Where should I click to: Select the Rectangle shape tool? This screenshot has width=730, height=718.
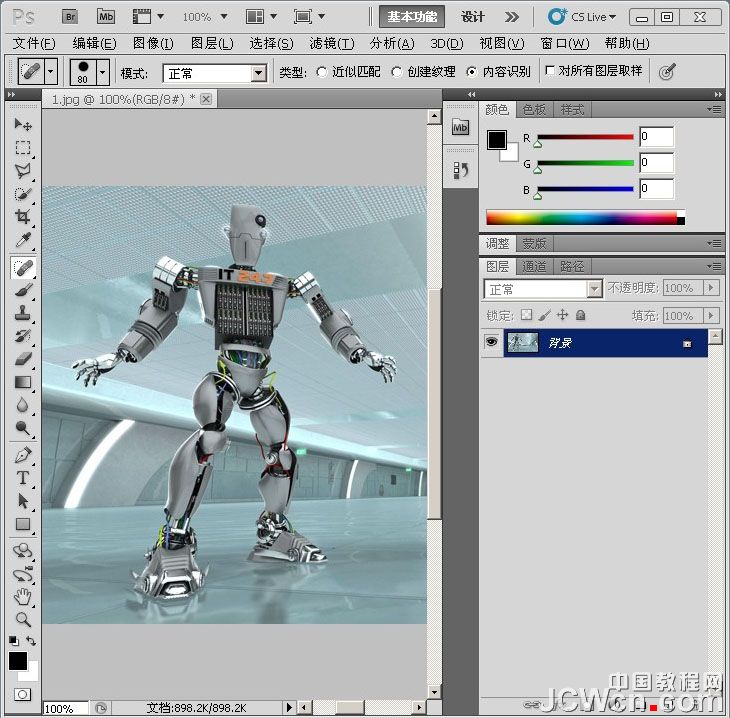[x=22, y=524]
